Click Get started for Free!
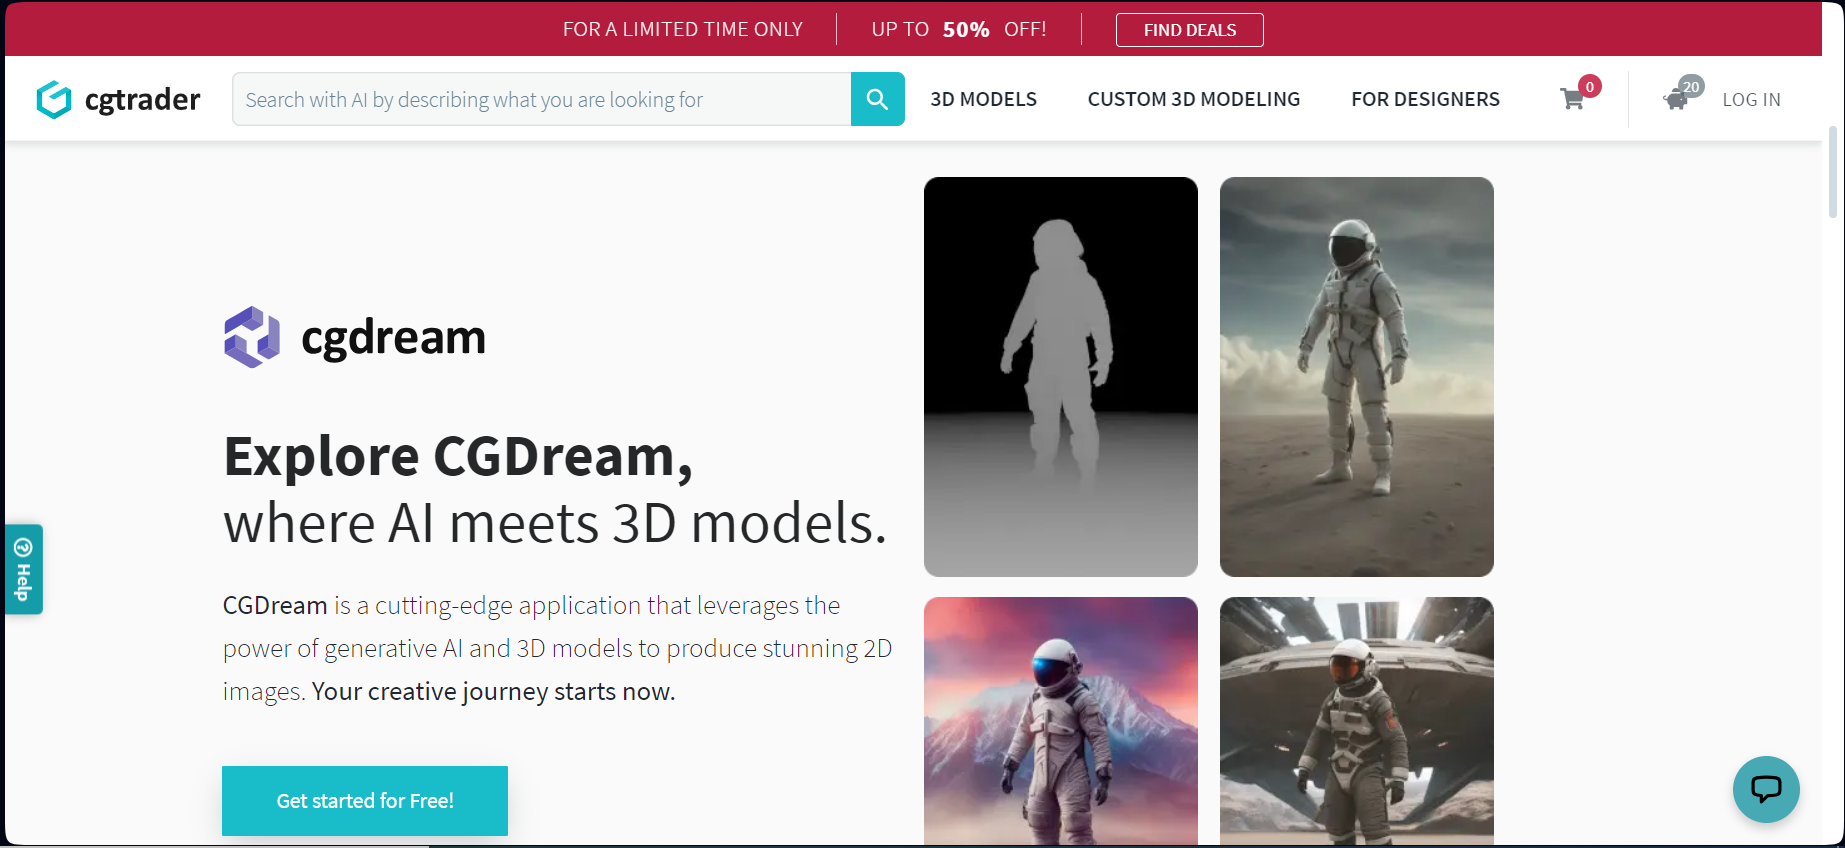 (365, 801)
